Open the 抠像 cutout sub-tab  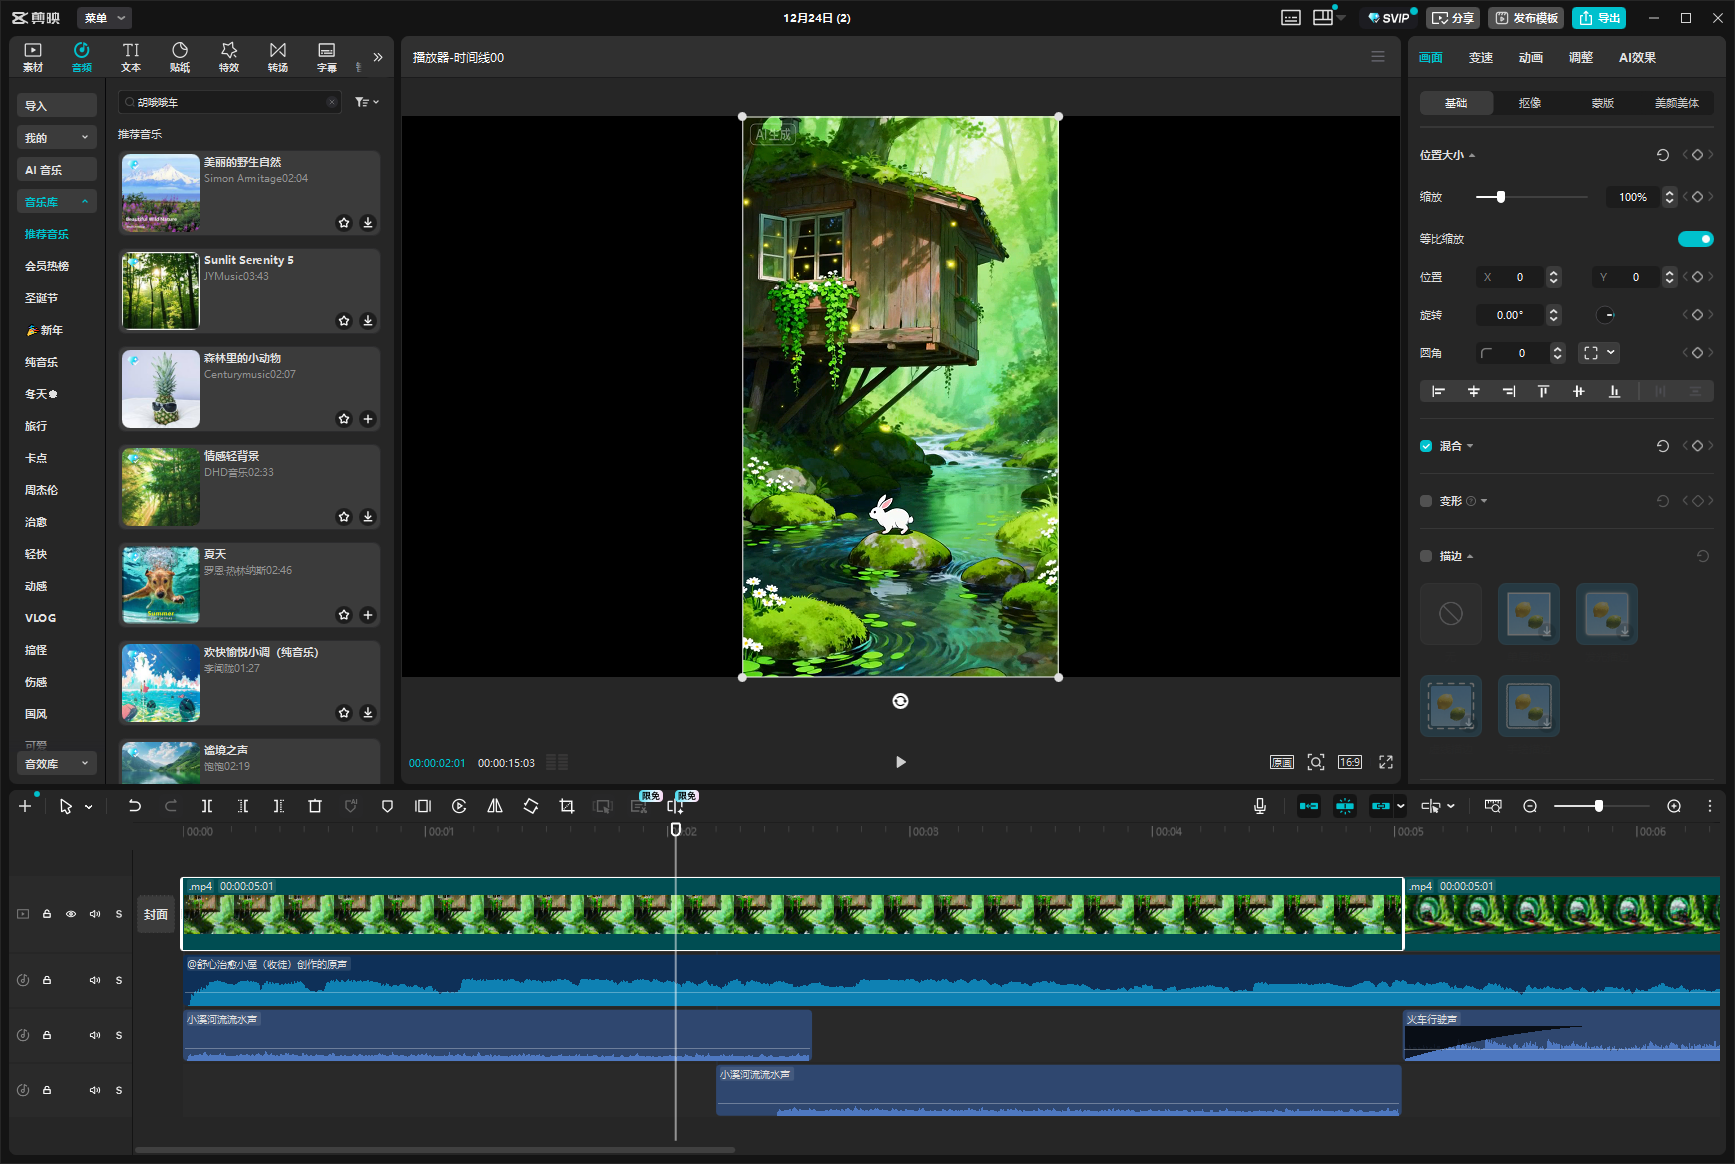tap(1529, 103)
